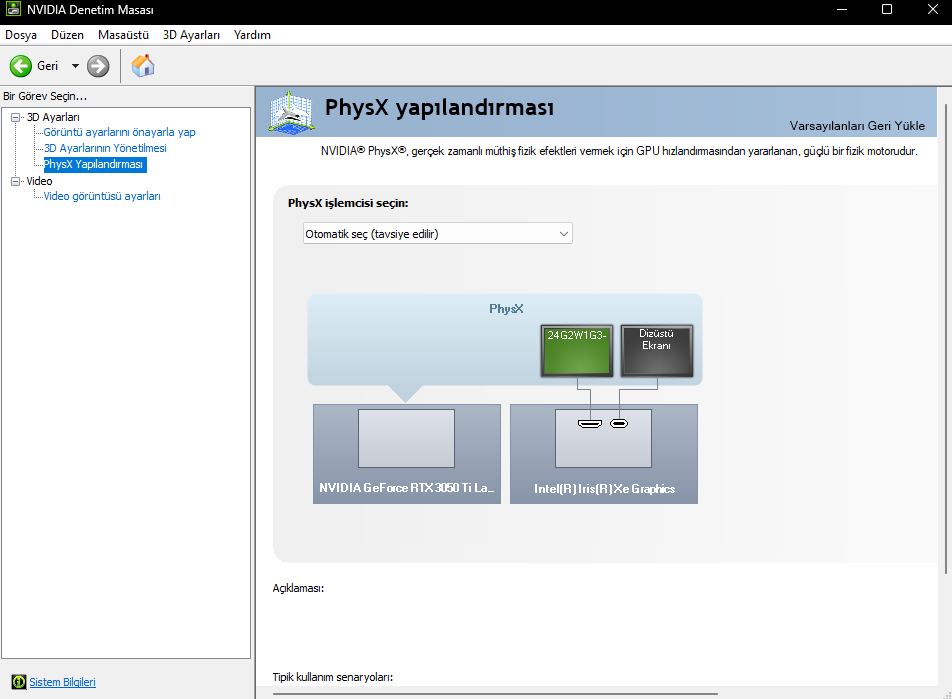The width and height of the screenshot is (952, 699).
Task: Click the NVIDIA GeForce RTX 3050 Ti card
Action: [x=407, y=454]
